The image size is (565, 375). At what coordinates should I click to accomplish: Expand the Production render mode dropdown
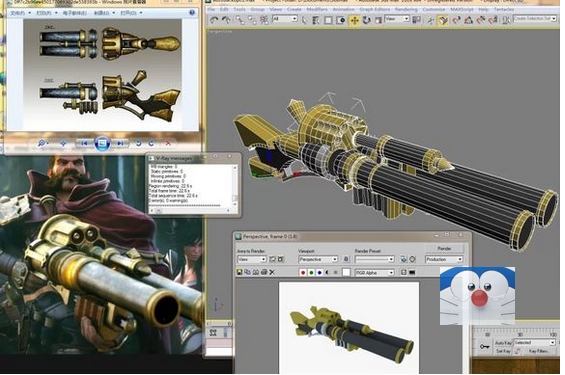click(x=444, y=259)
